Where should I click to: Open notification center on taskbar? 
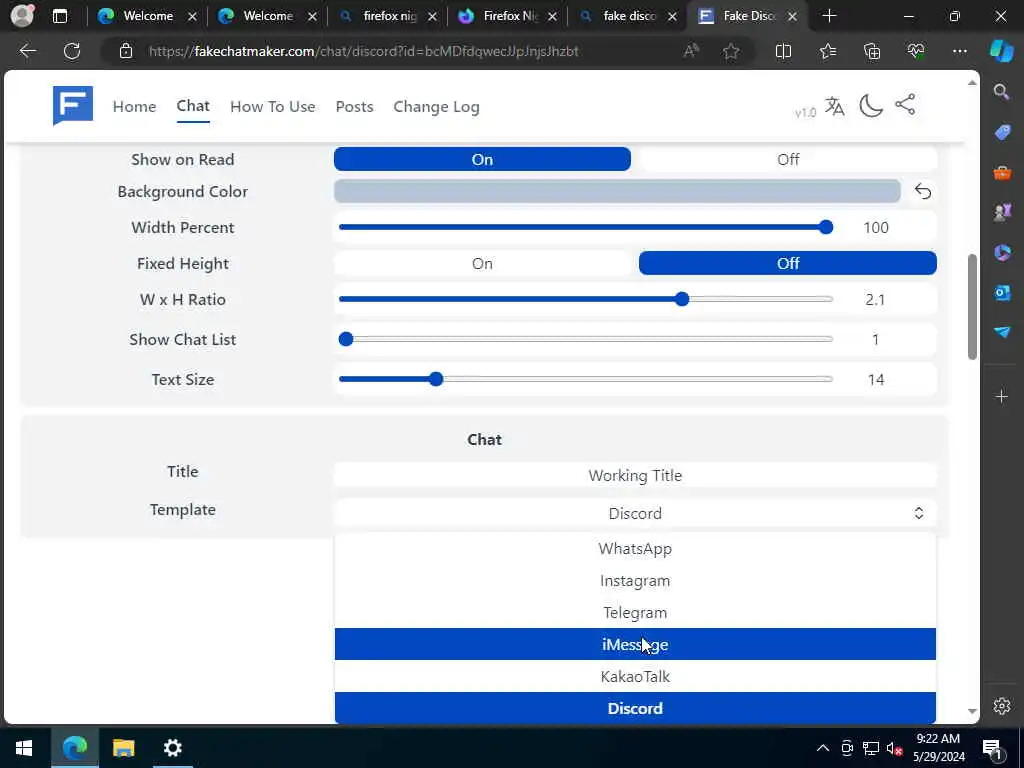point(993,749)
